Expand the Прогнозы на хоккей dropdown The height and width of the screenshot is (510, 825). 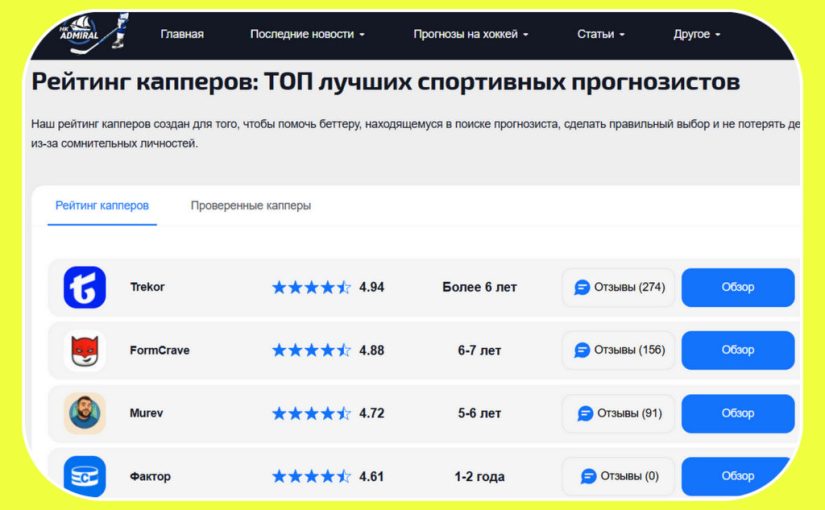470,34
